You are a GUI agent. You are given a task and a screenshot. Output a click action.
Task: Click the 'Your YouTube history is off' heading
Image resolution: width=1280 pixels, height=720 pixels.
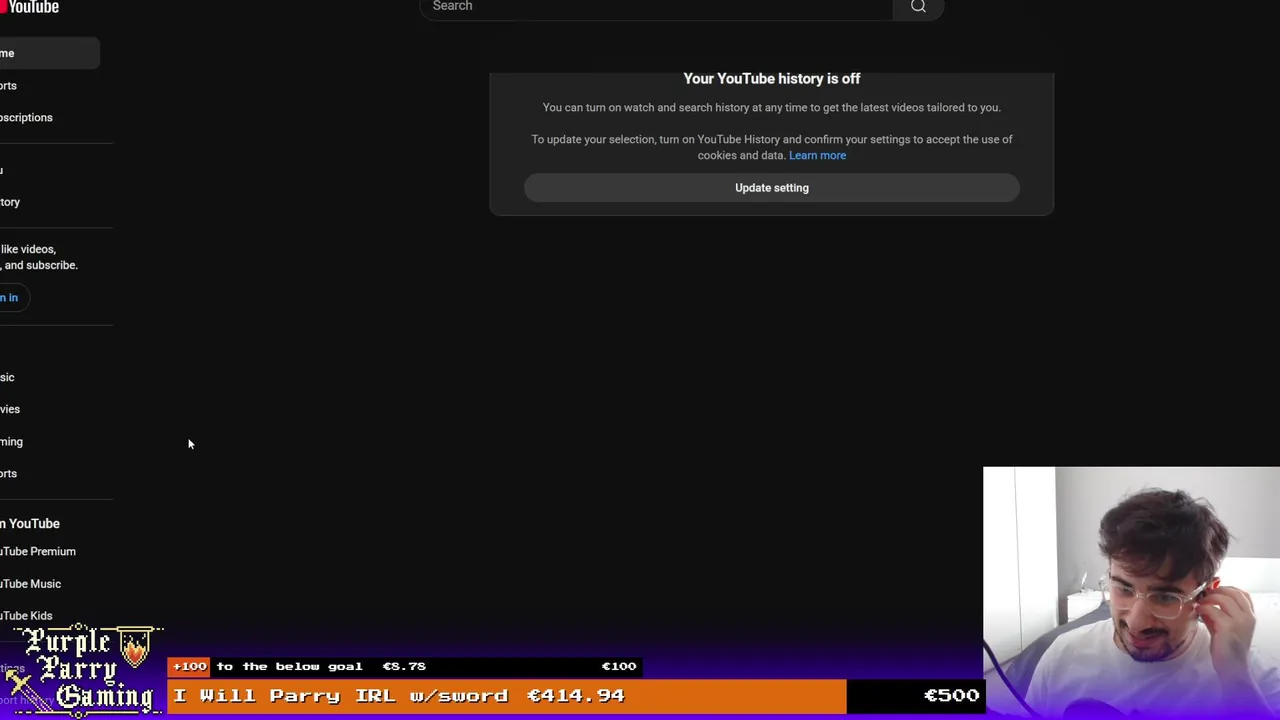point(771,78)
